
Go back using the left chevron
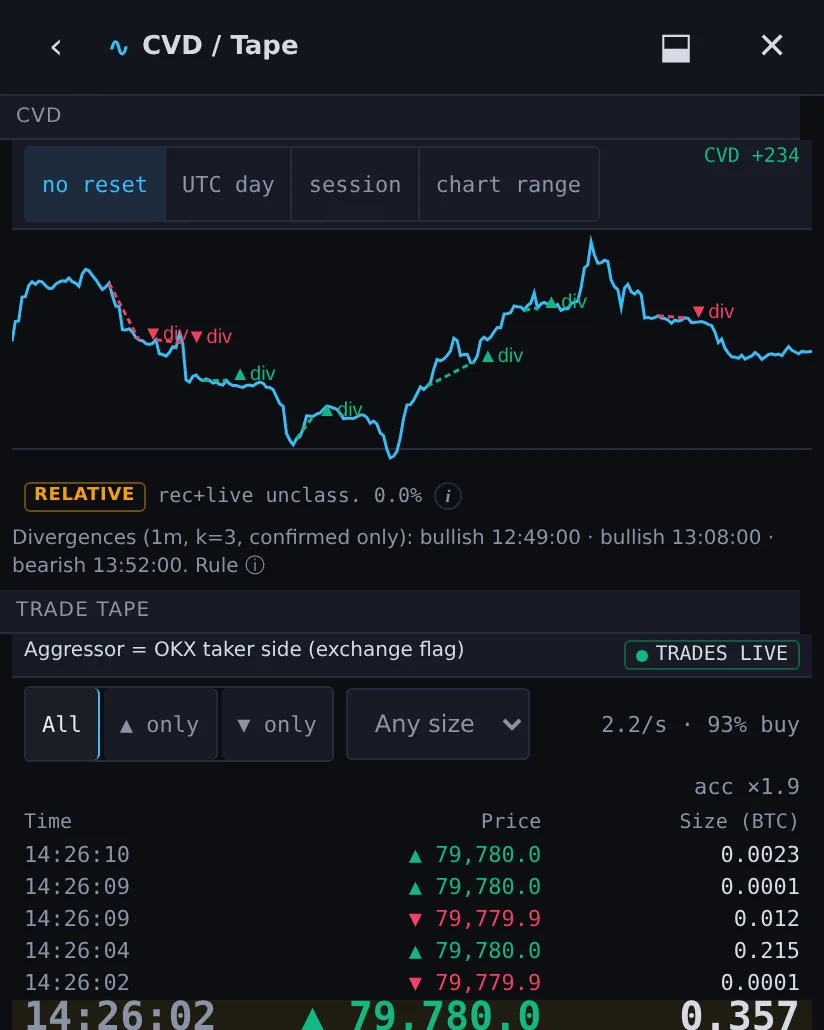[x=56, y=47]
